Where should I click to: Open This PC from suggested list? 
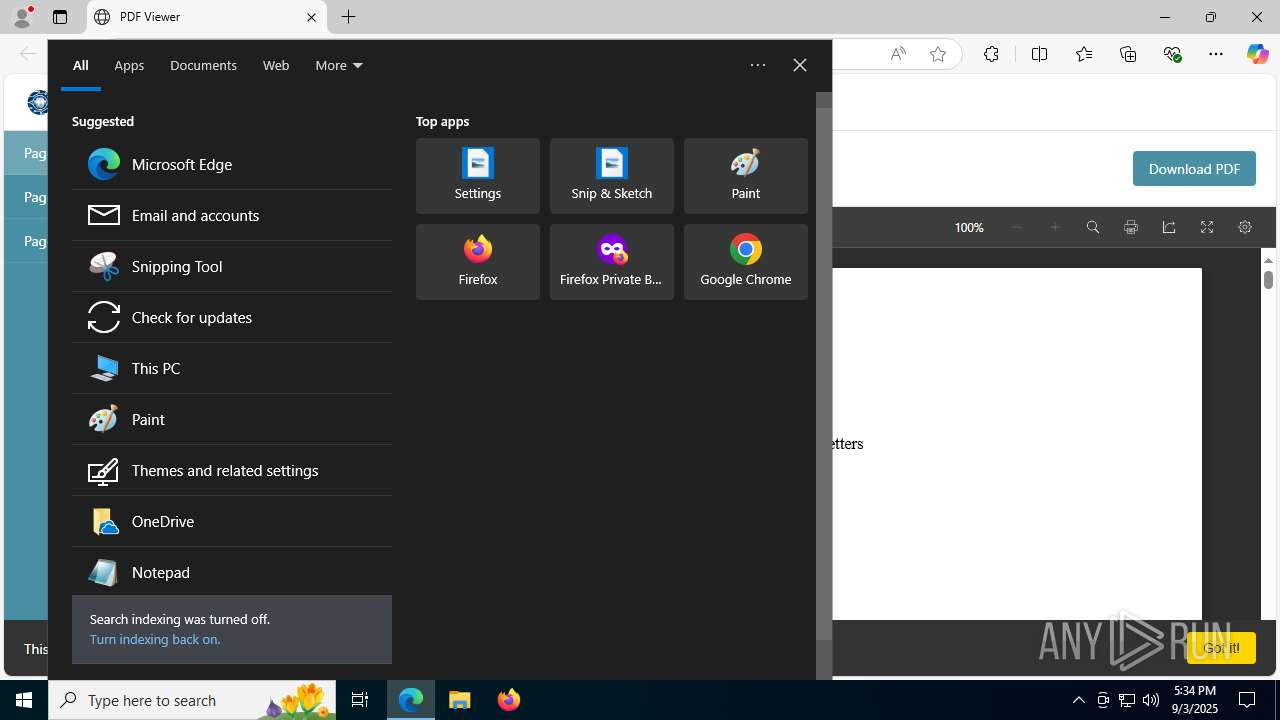(x=231, y=368)
